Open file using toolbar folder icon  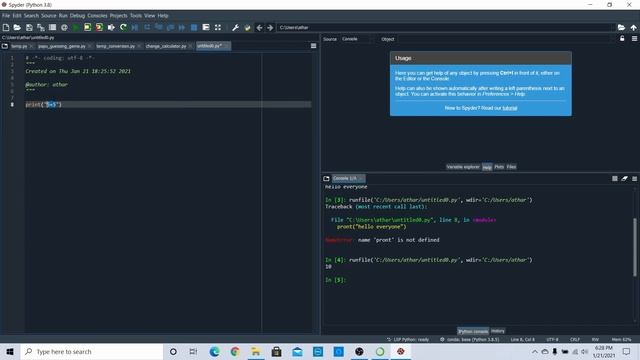point(17,27)
